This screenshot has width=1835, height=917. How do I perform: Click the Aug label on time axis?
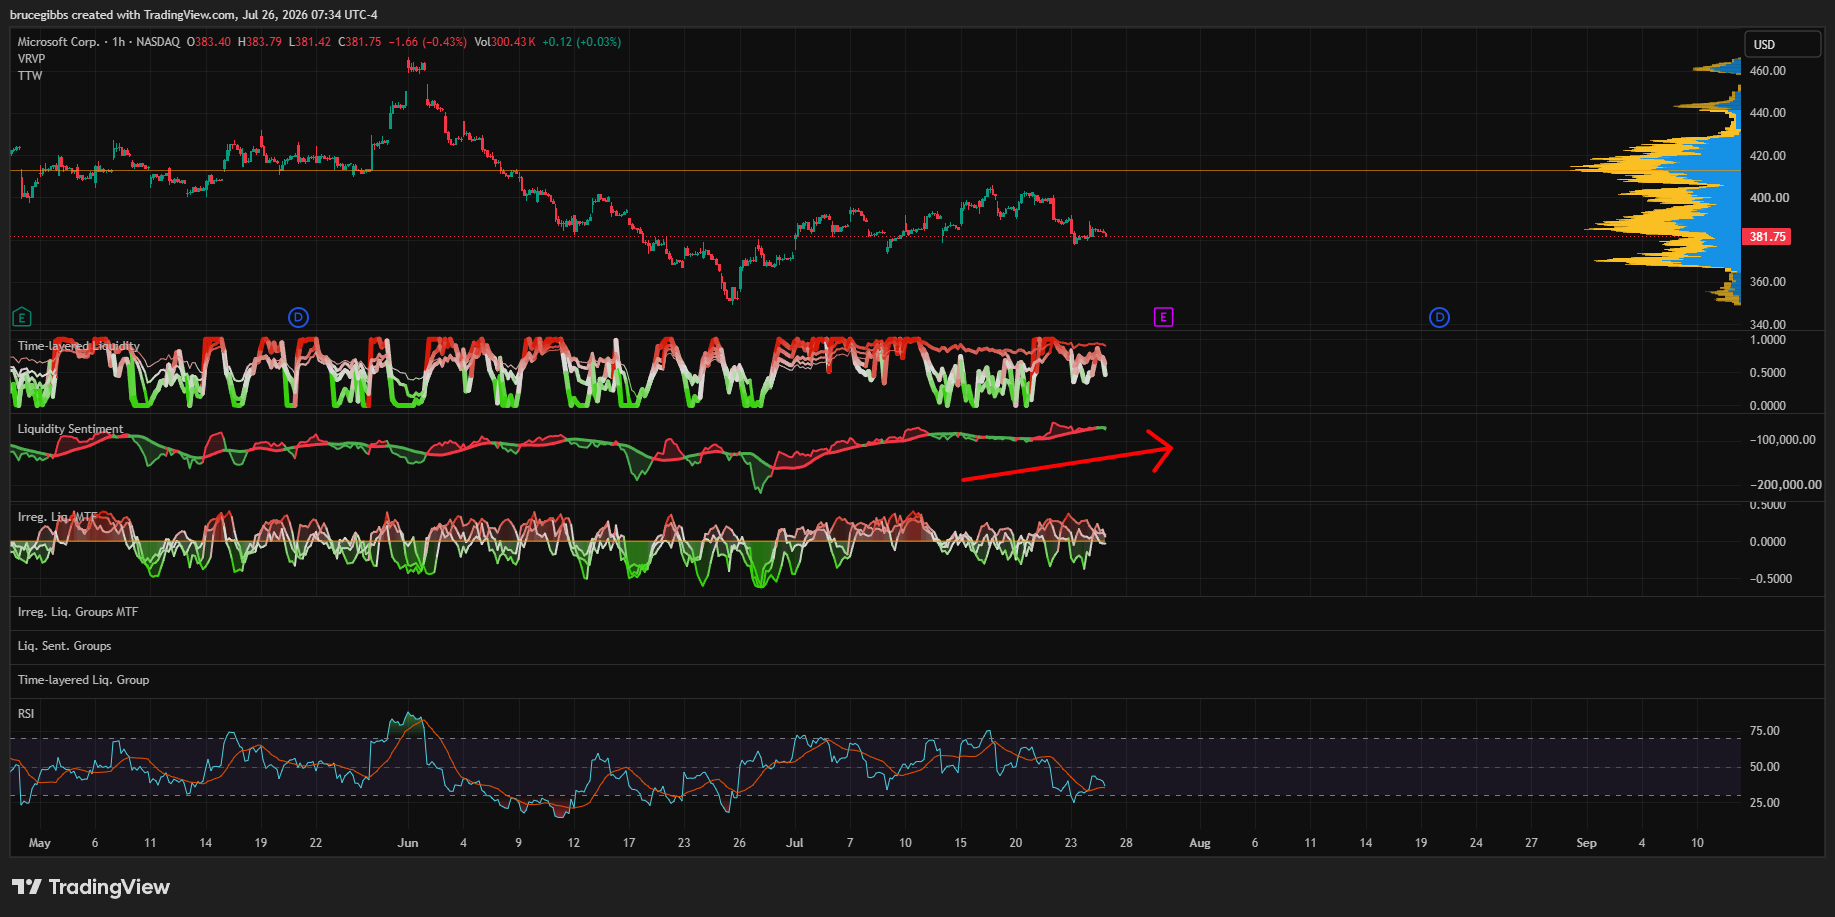pos(1200,843)
